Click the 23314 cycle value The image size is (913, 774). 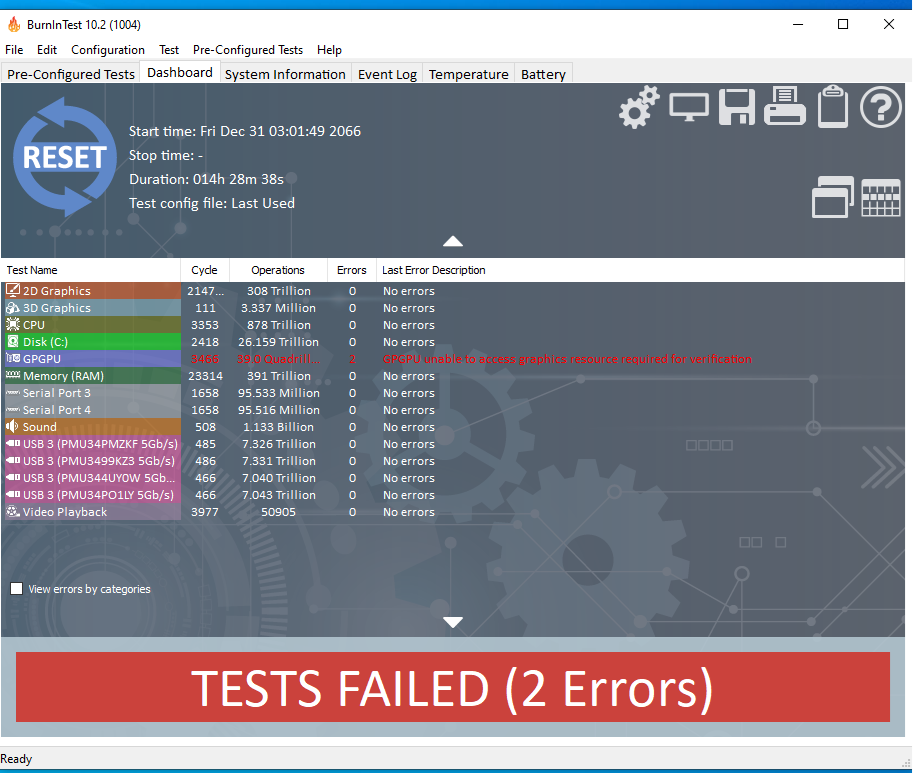click(206, 376)
